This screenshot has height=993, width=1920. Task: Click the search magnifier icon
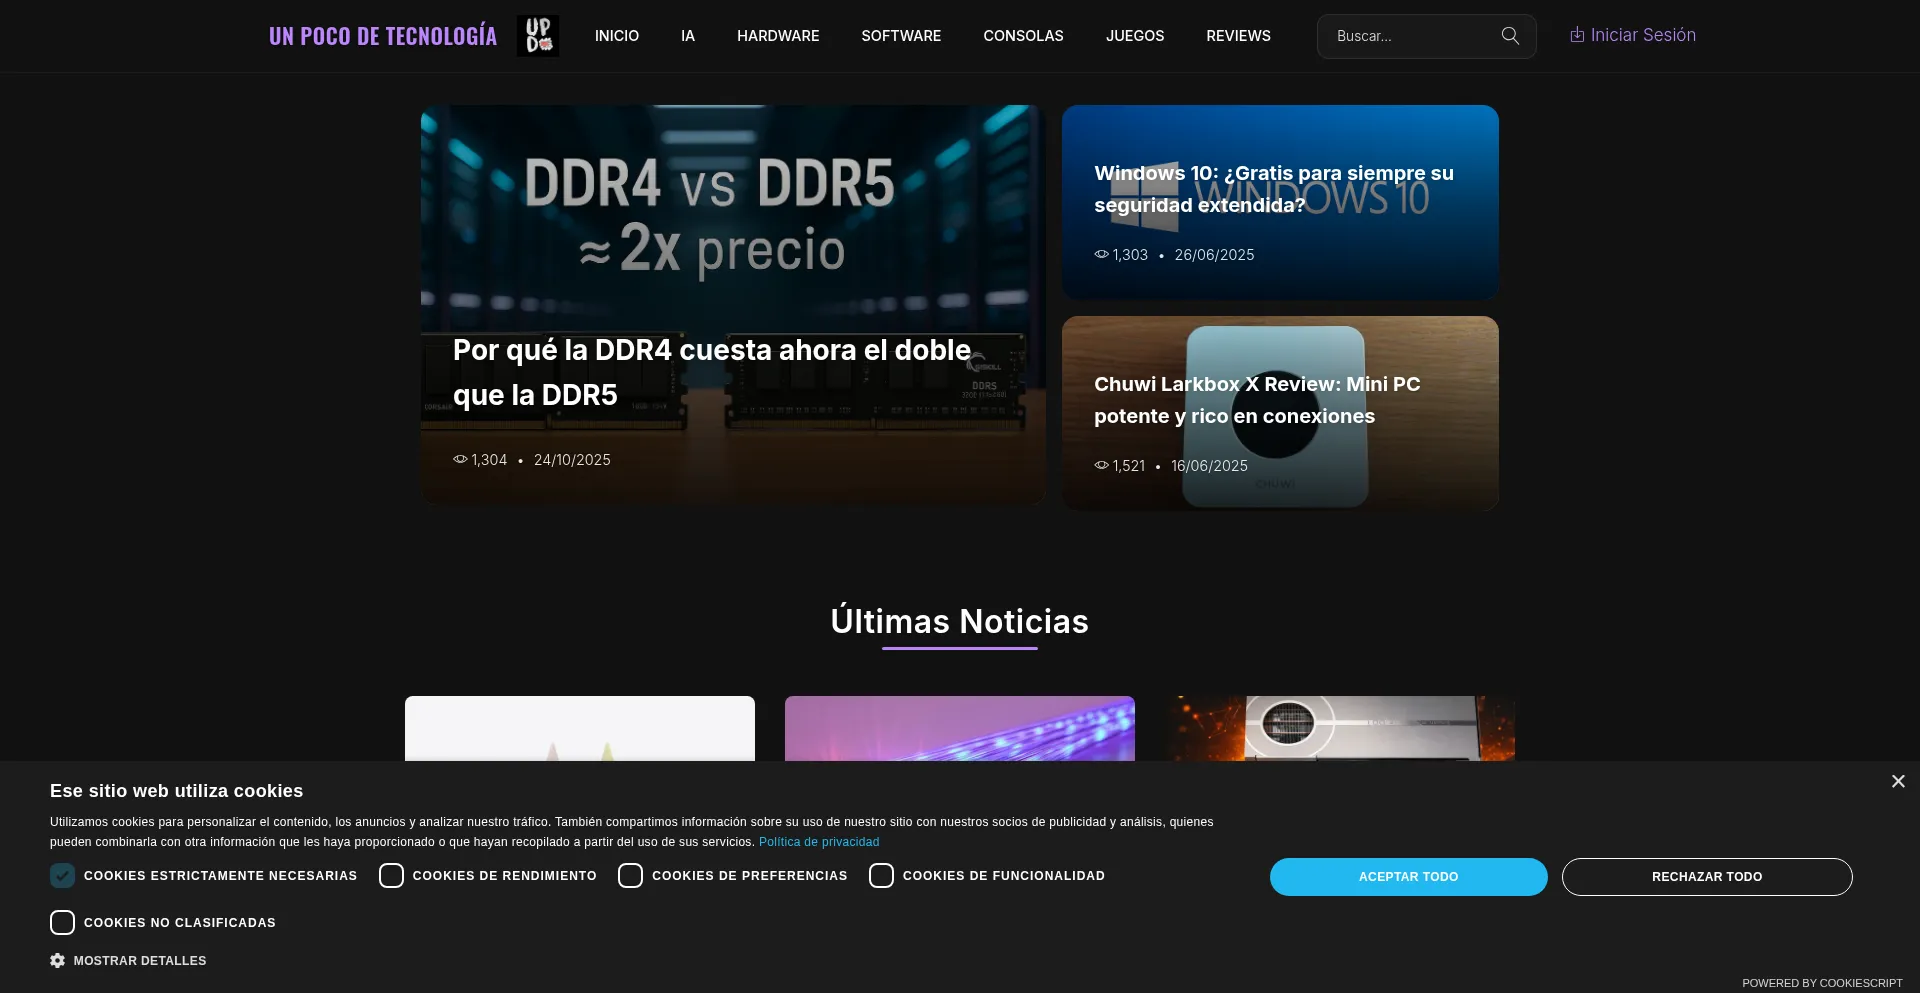[1510, 36]
